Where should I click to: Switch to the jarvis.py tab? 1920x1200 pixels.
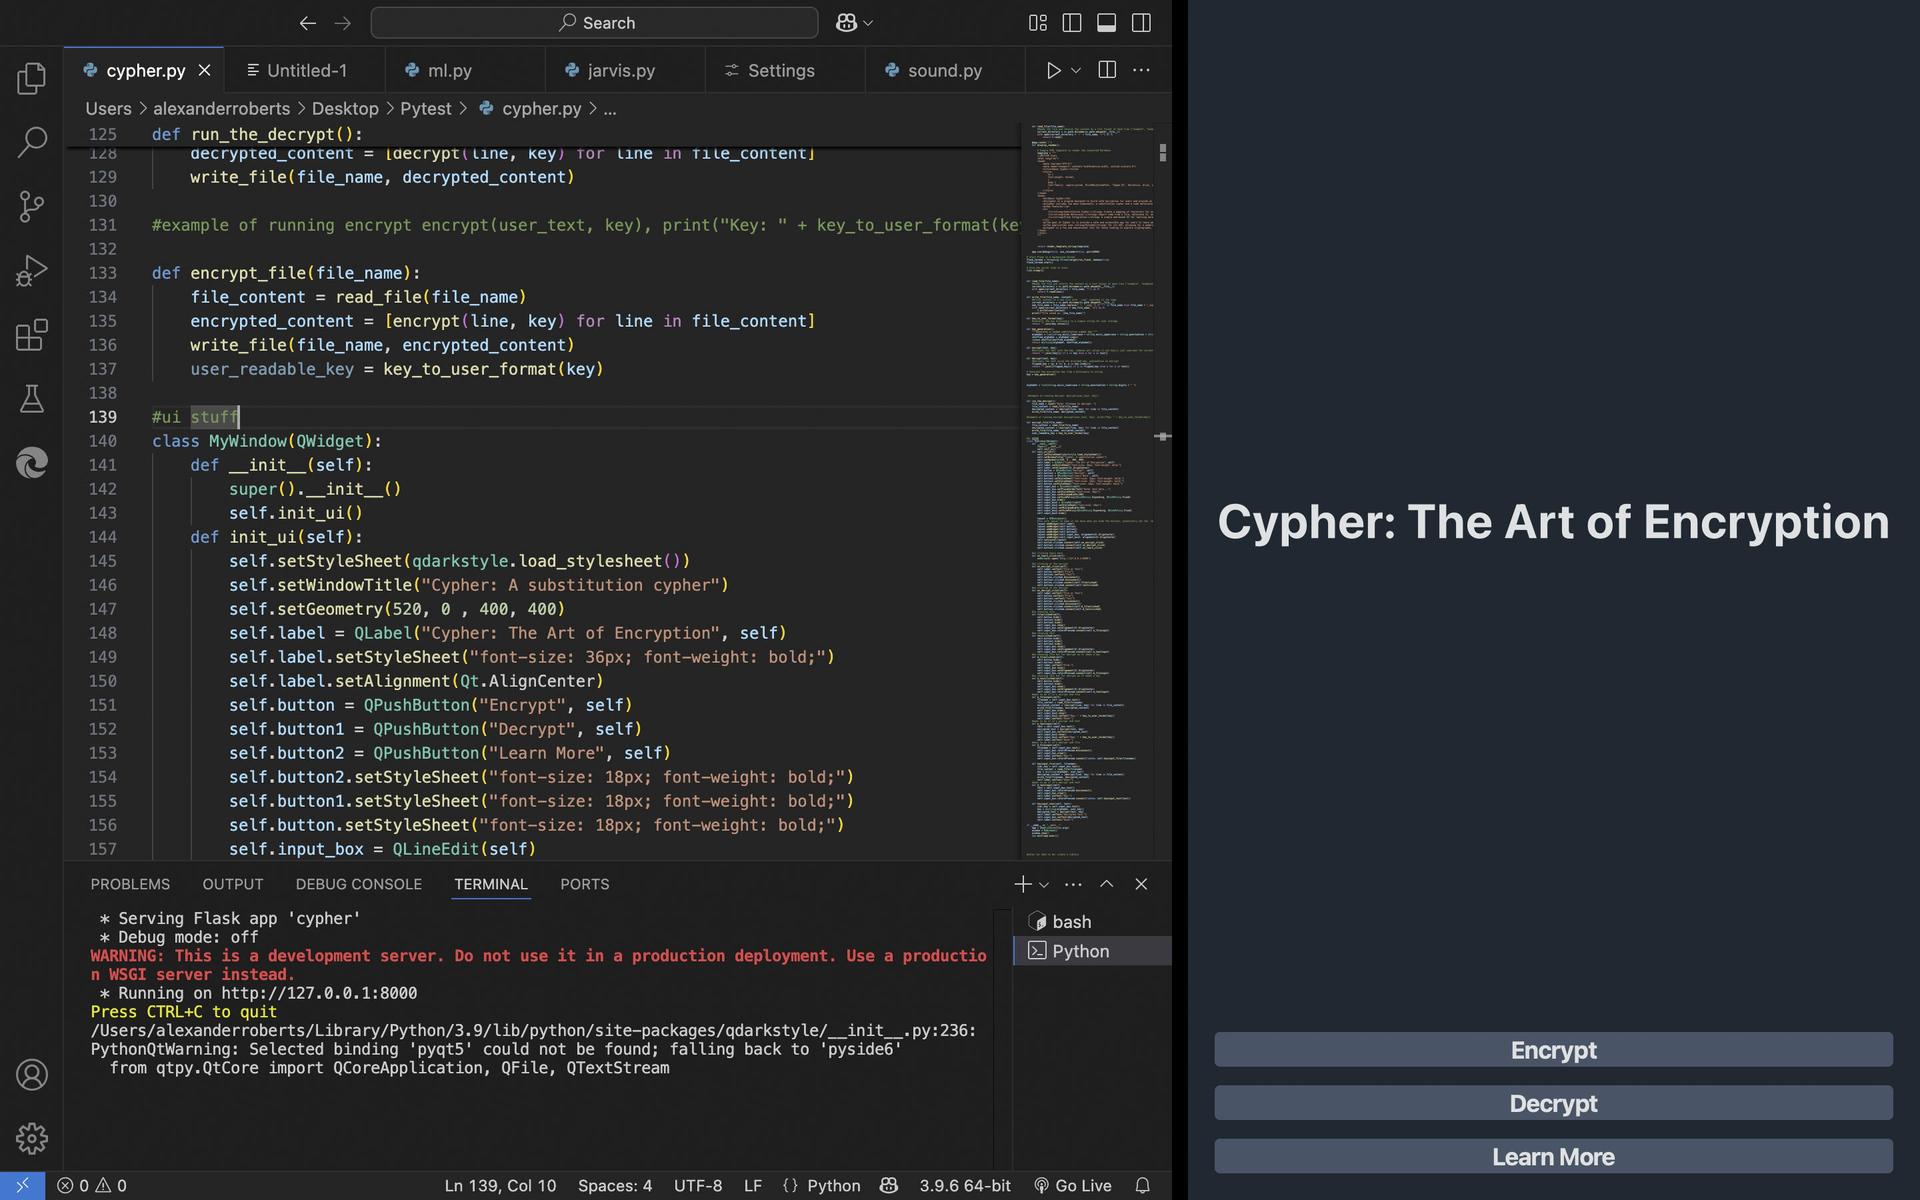(x=621, y=70)
